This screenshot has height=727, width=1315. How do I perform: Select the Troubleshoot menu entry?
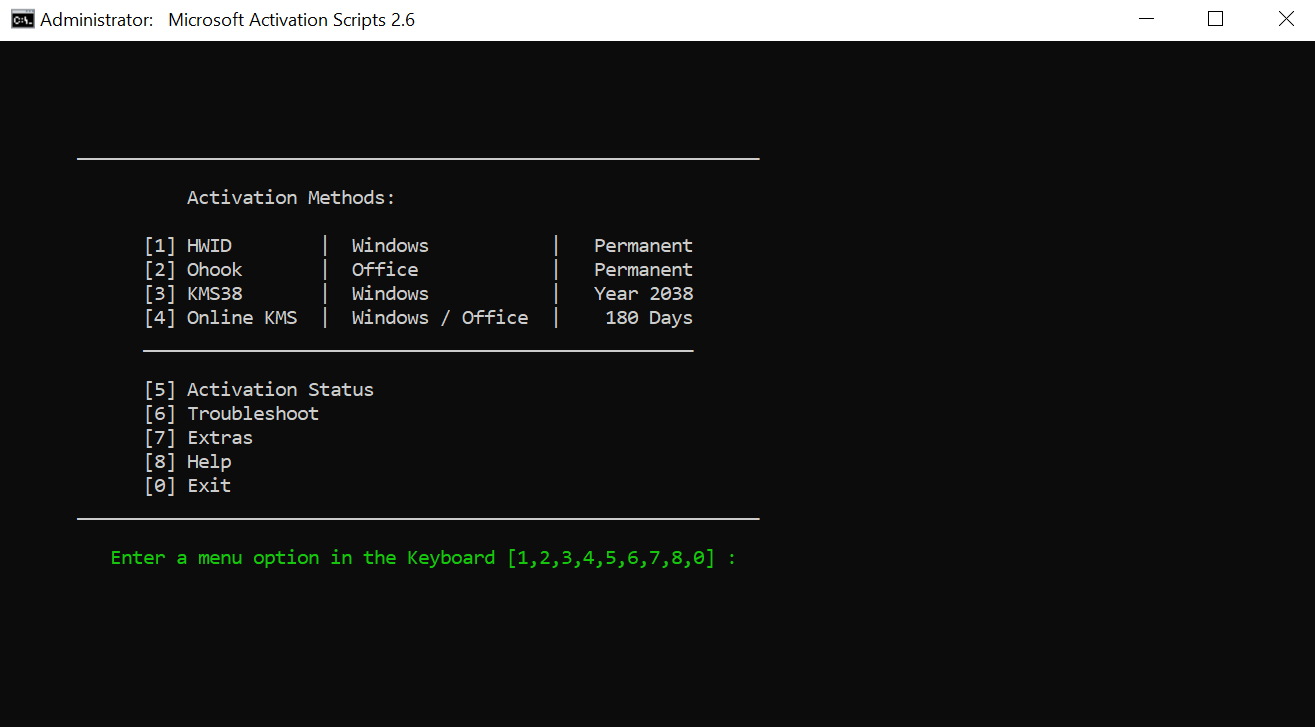252,414
